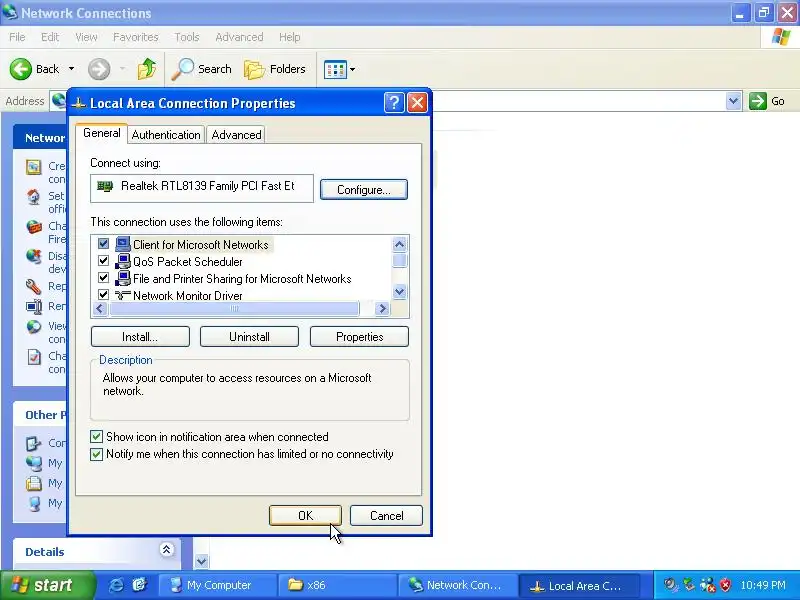Open the Search magnifier in toolbar

pos(182,69)
